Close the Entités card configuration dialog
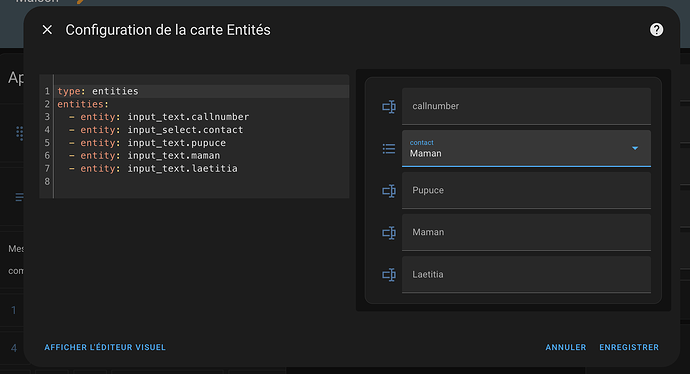The height and width of the screenshot is (374, 690). coord(47,30)
